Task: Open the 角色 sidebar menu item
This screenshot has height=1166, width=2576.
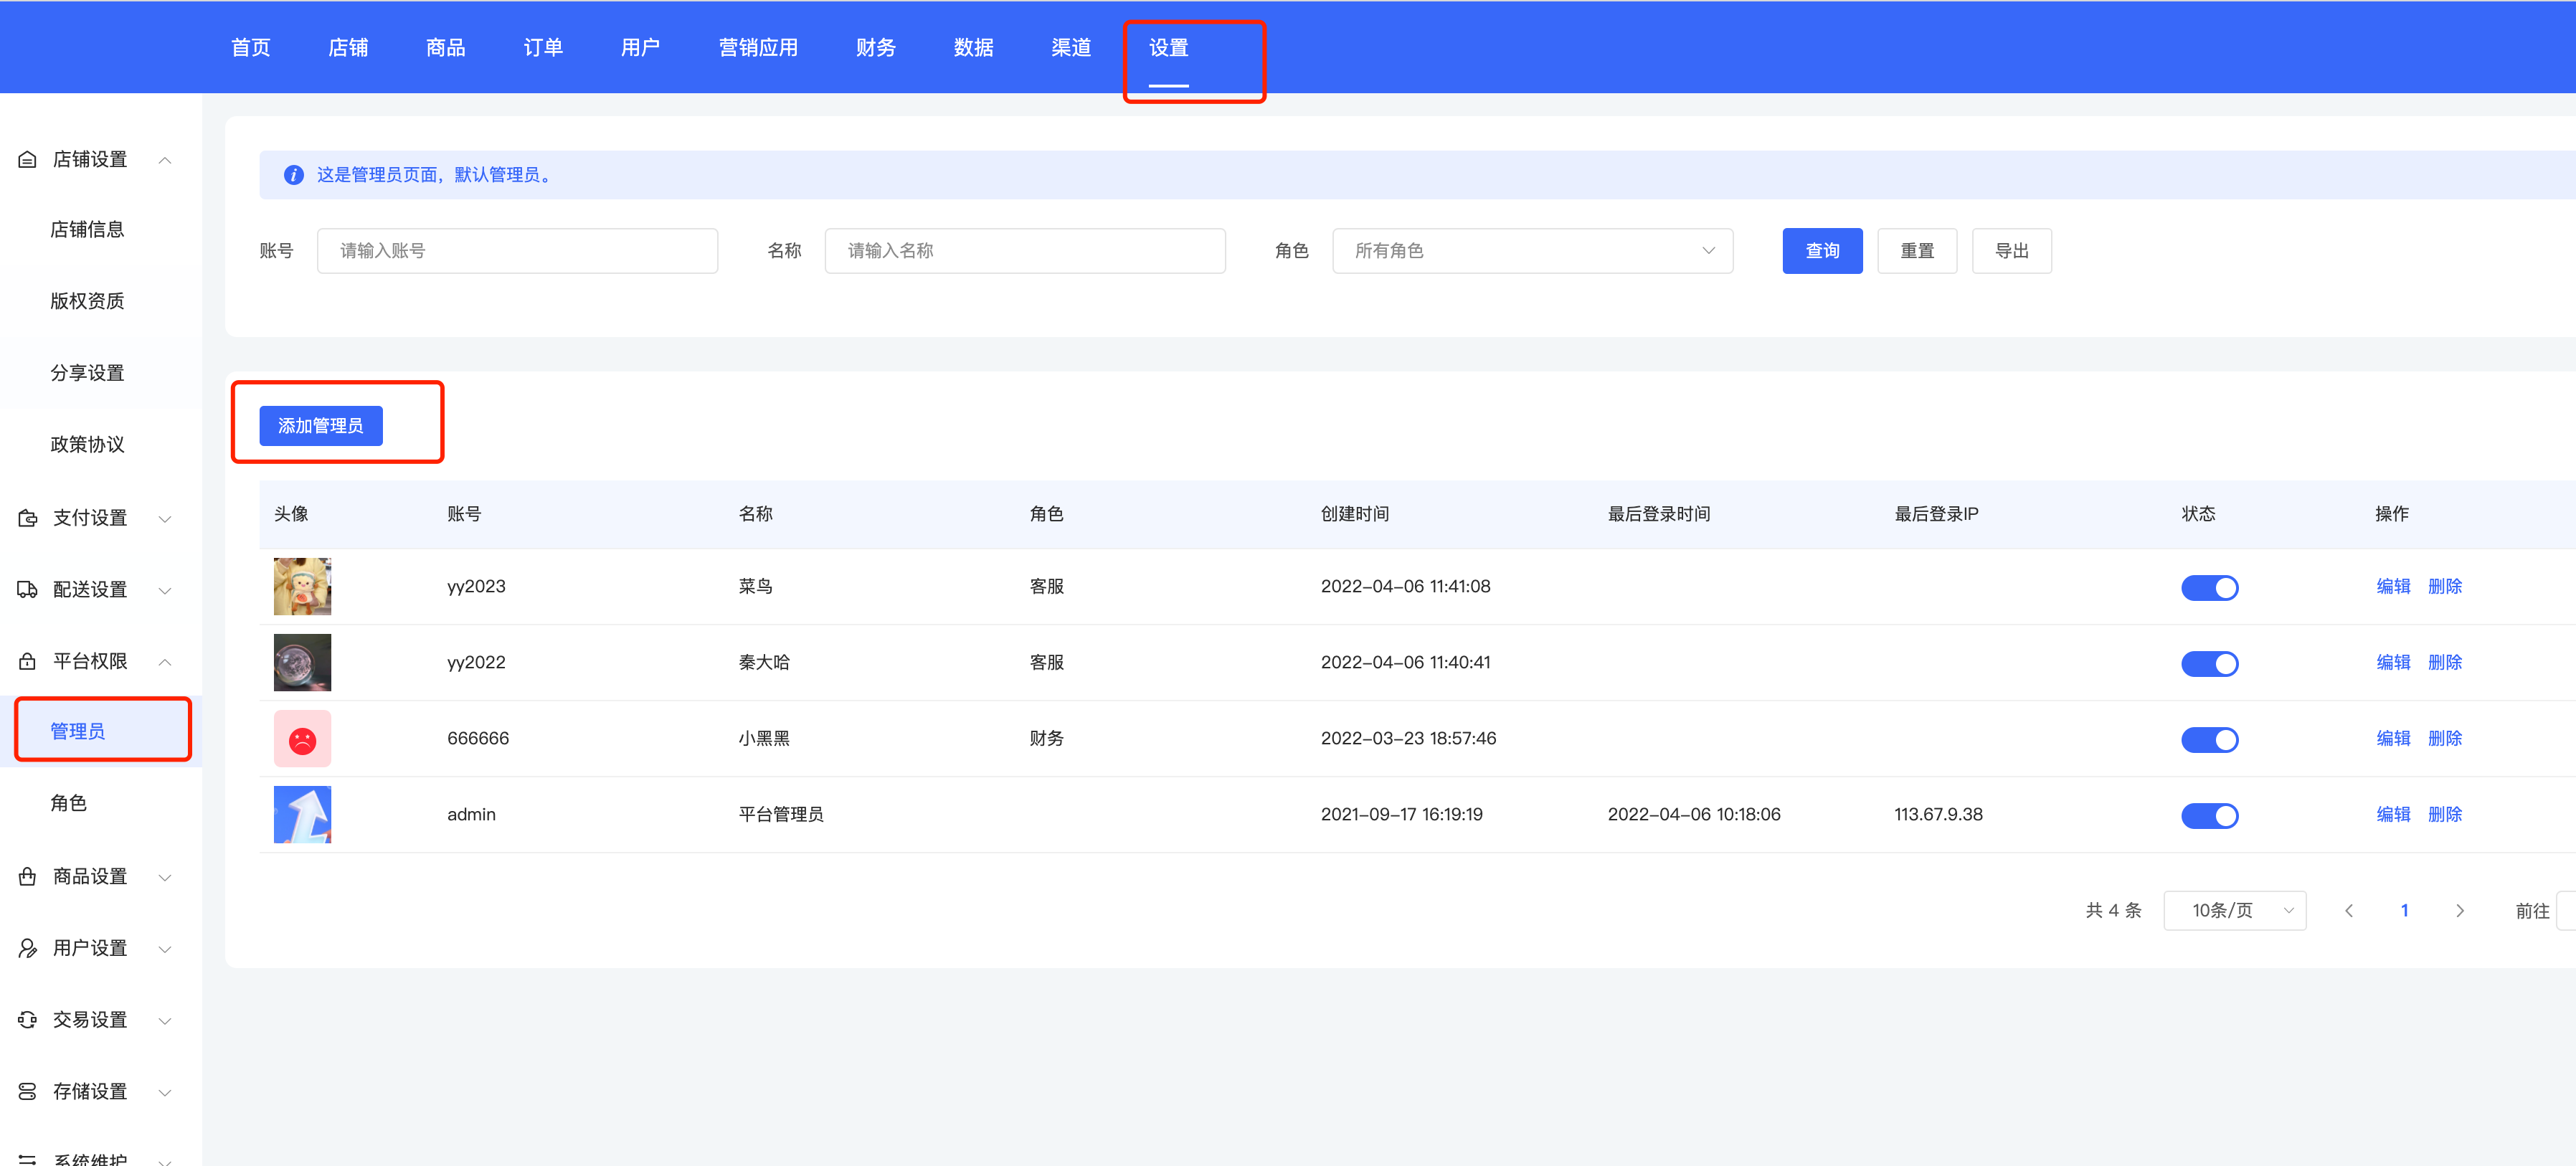Action: point(69,803)
